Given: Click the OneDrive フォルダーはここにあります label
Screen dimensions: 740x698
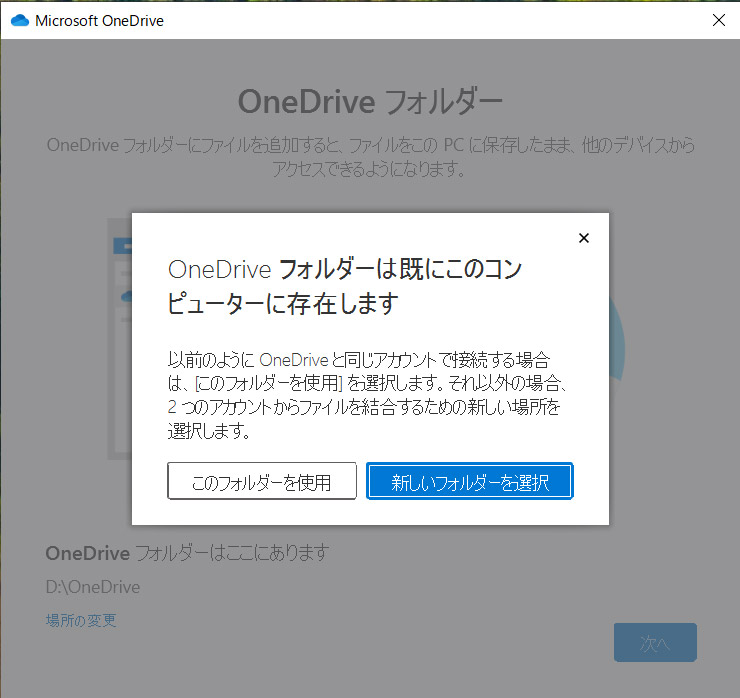Looking at the screenshot, I should (x=187, y=553).
